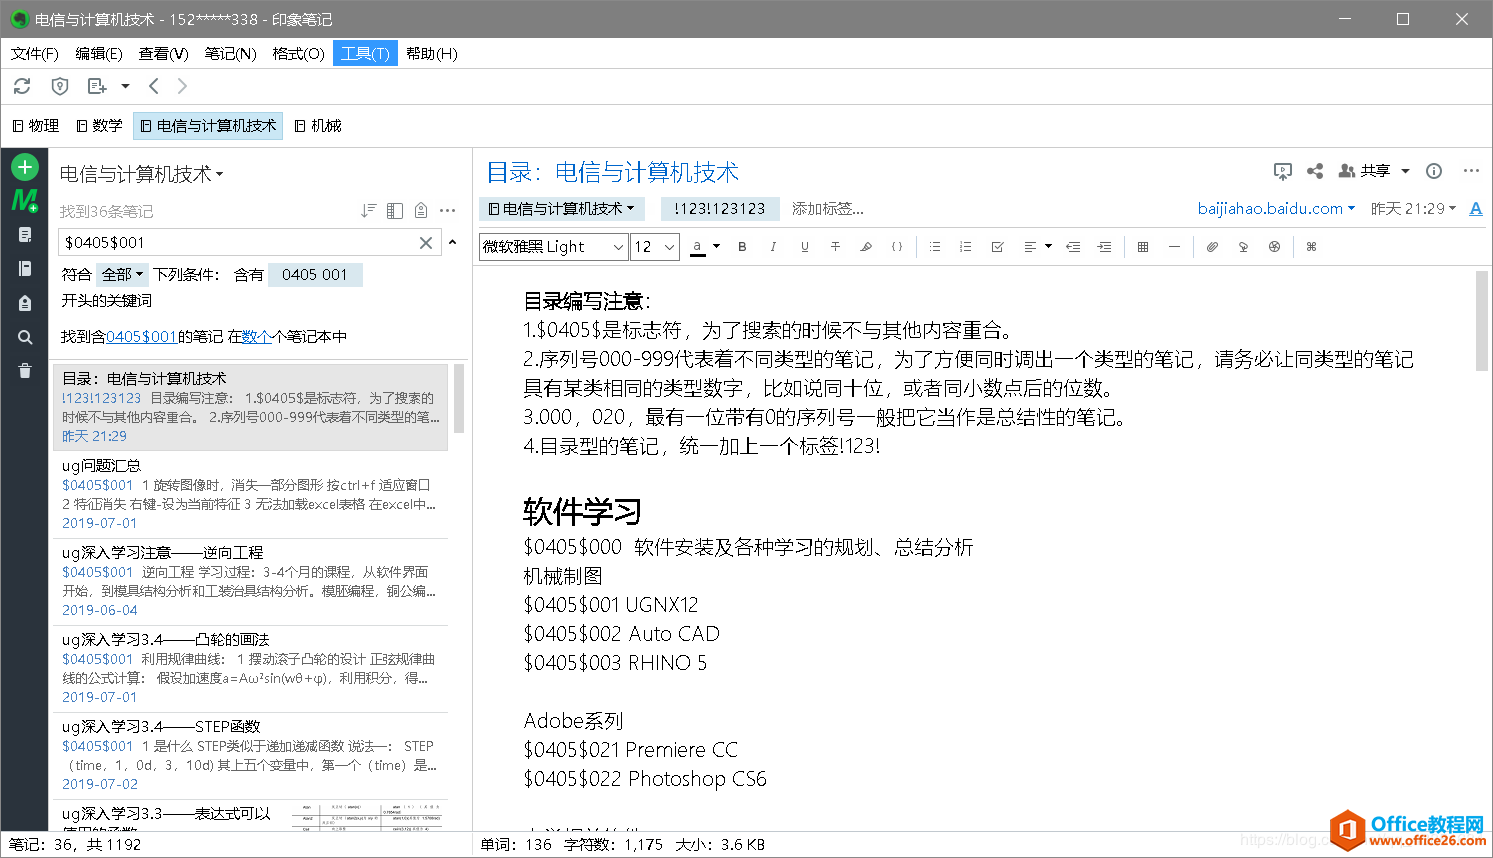
Task: Open the trash sidebar icon
Action: pyautogui.click(x=25, y=371)
